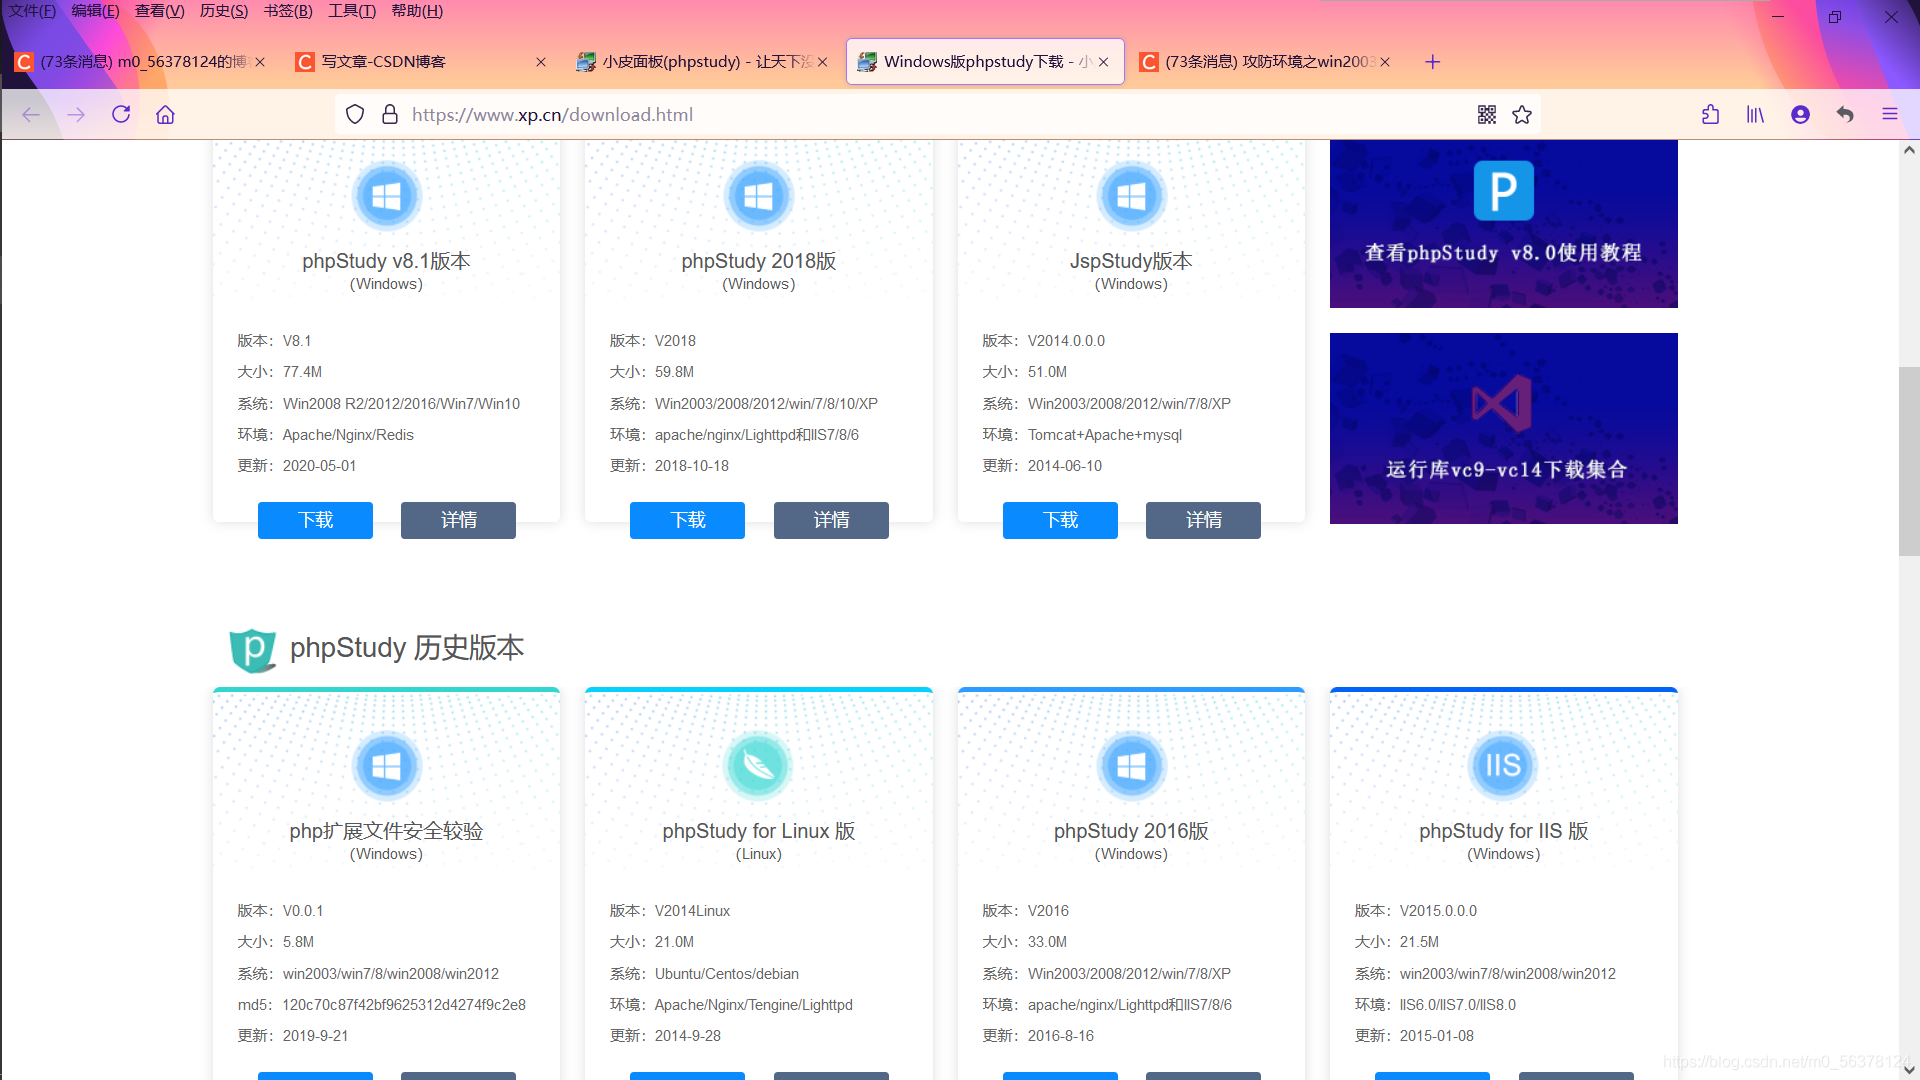Open the 帮助(H) menu
This screenshot has height=1080, width=1920.
tap(417, 11)
